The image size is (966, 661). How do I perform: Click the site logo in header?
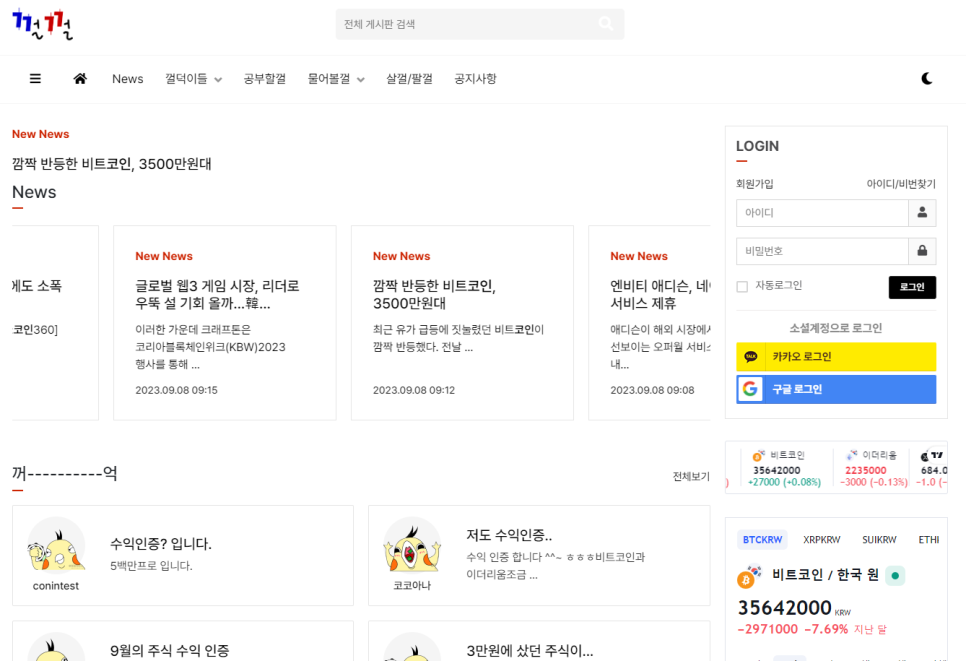43,25
